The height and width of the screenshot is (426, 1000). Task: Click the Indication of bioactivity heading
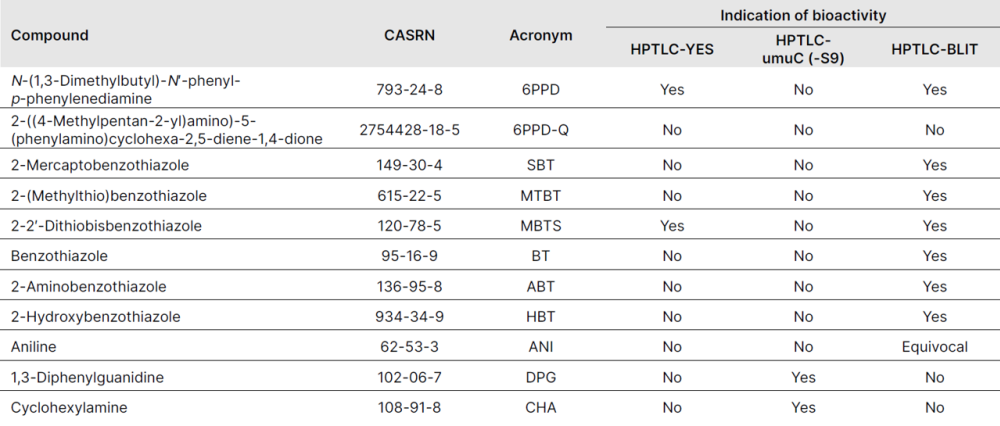803,14
